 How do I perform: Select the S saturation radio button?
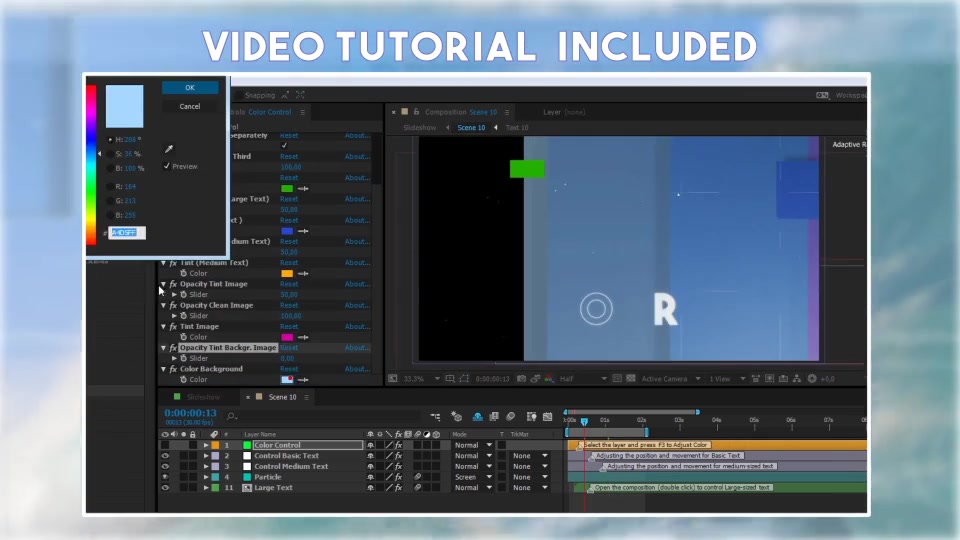click(x=110, y=154)
